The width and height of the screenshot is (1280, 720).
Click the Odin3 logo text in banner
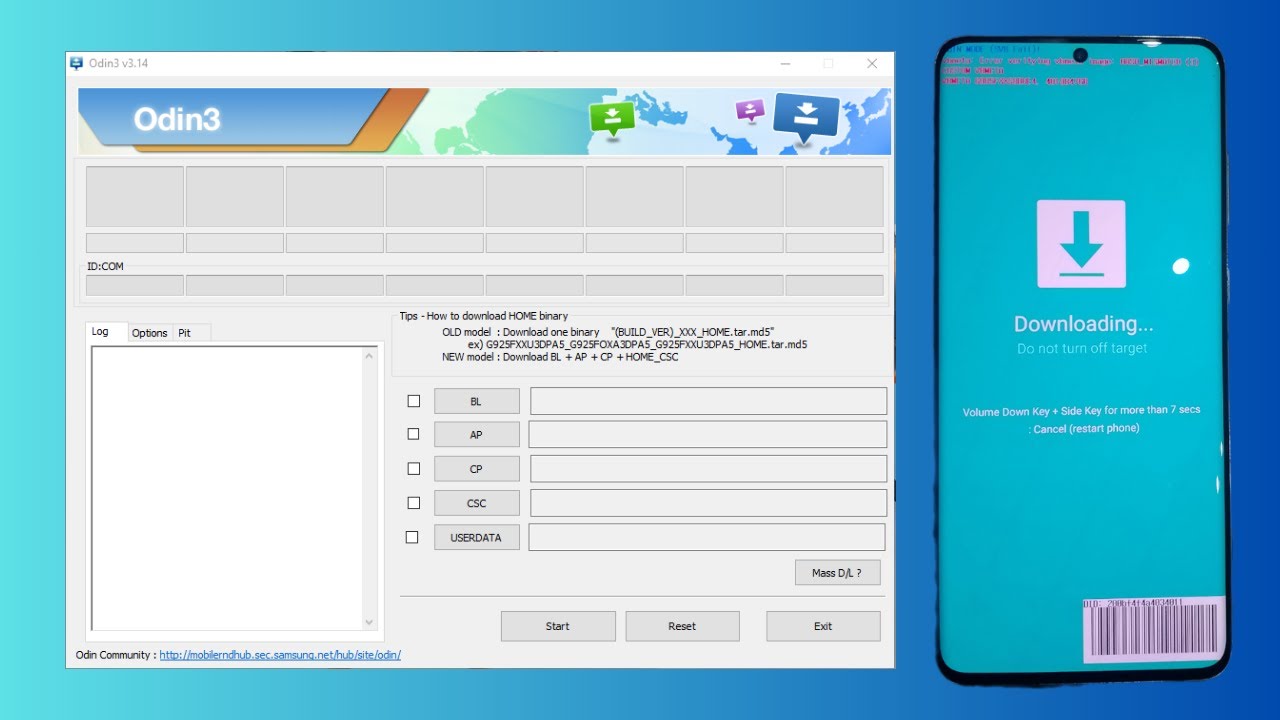(x=177, y=120)
